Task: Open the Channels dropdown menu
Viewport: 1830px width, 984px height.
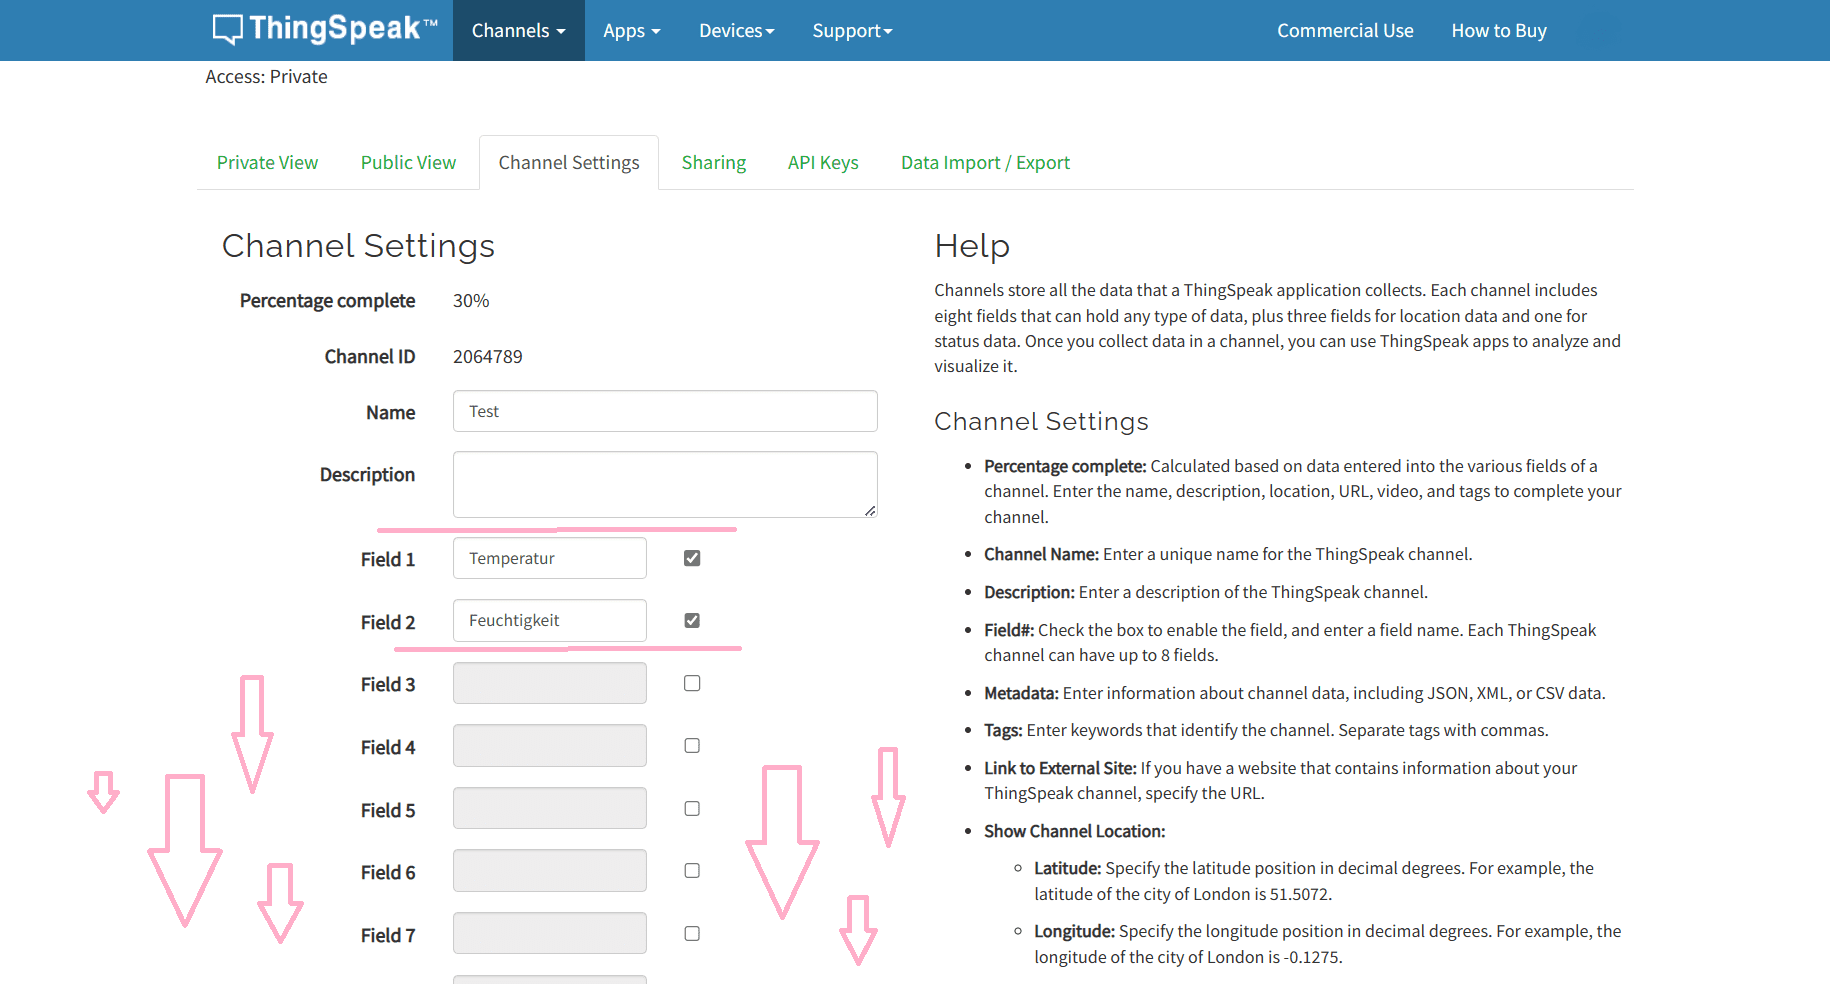Action: coord(518,31)
